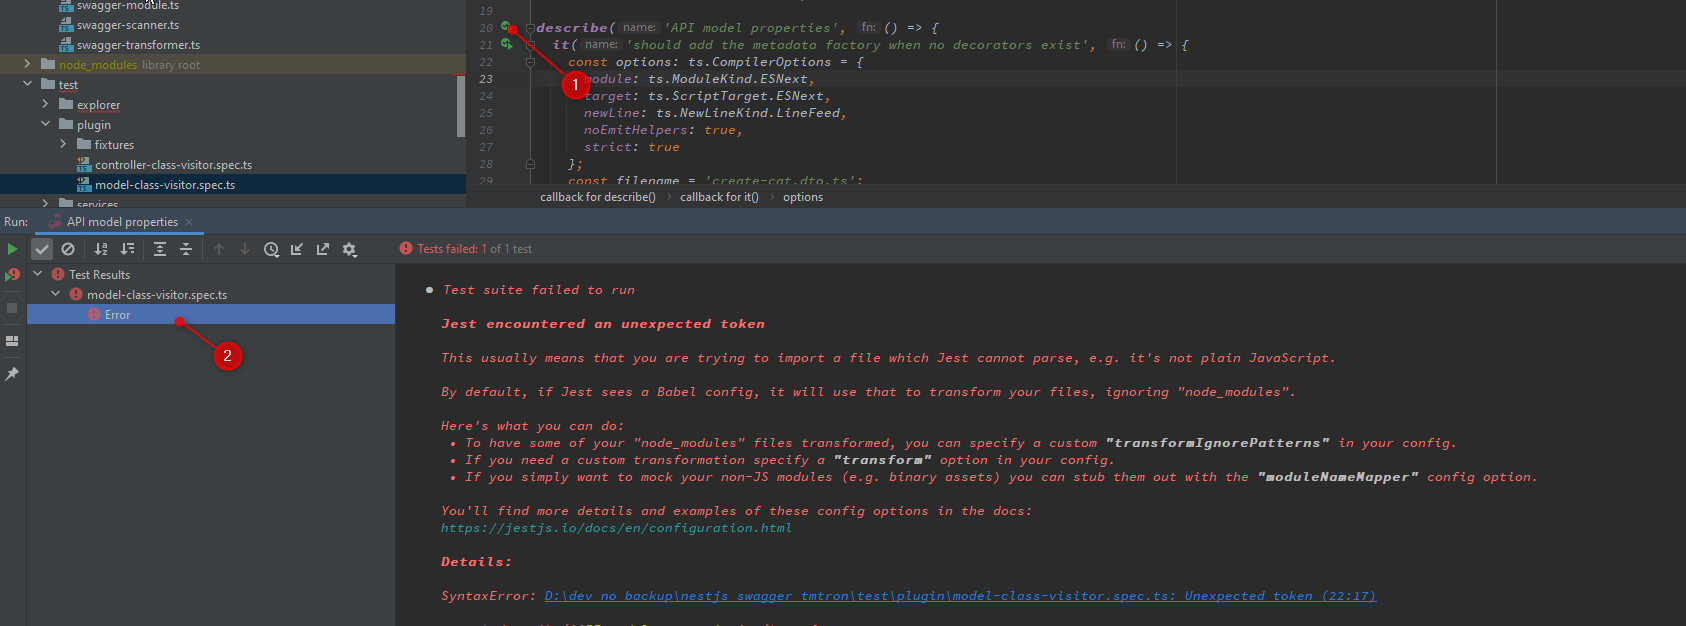Screen dimensions: 1686x626
Task: Select Test Results root row
Action: (x=211, y=274)
